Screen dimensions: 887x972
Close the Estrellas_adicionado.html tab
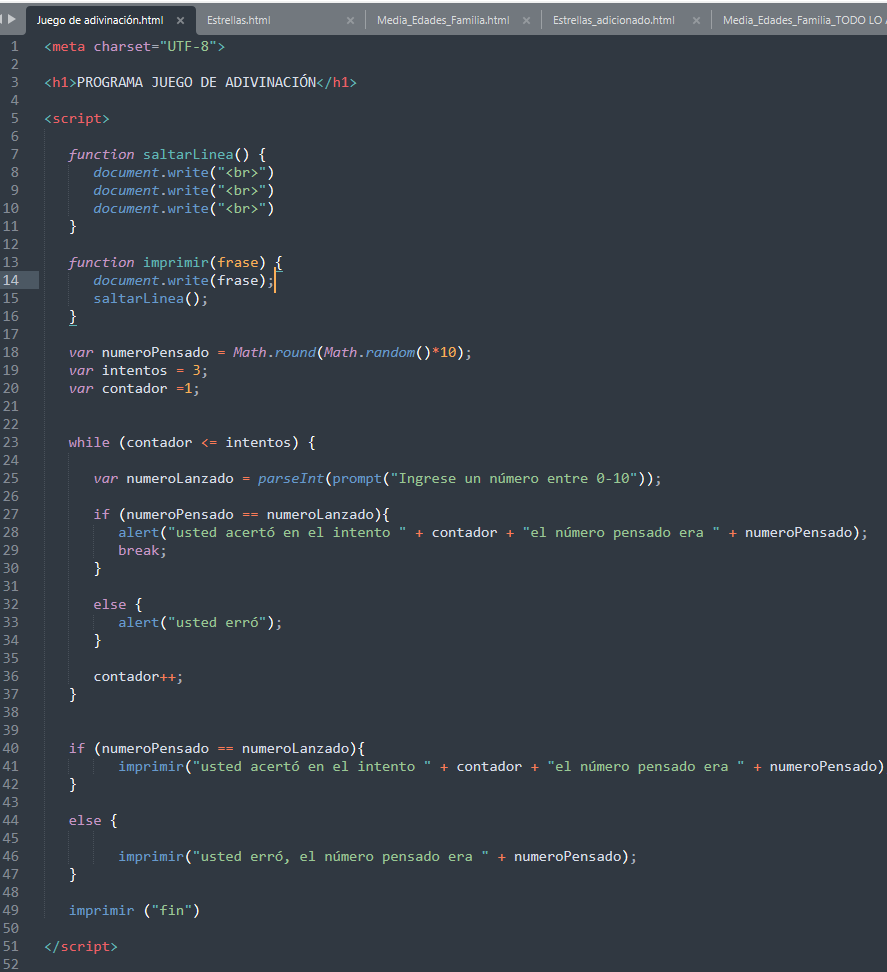(x=696, y=20)
